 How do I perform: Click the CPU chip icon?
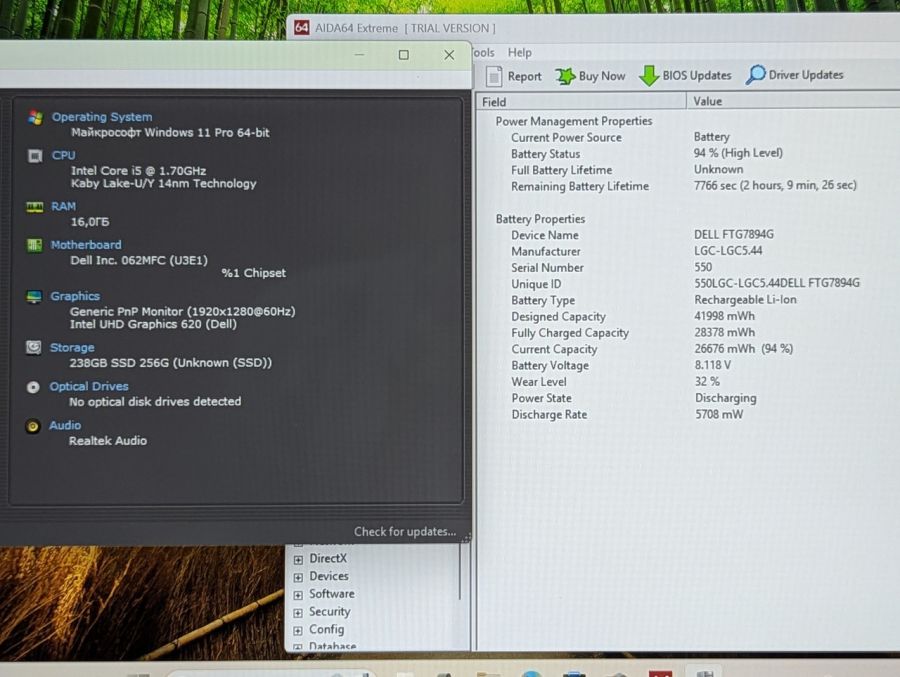(x=35, y=156)
